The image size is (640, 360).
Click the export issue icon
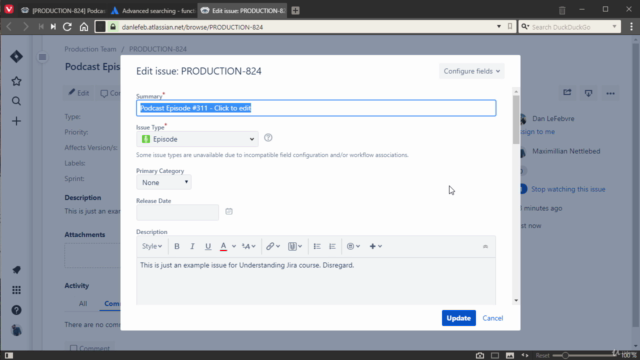pos(588,93)
